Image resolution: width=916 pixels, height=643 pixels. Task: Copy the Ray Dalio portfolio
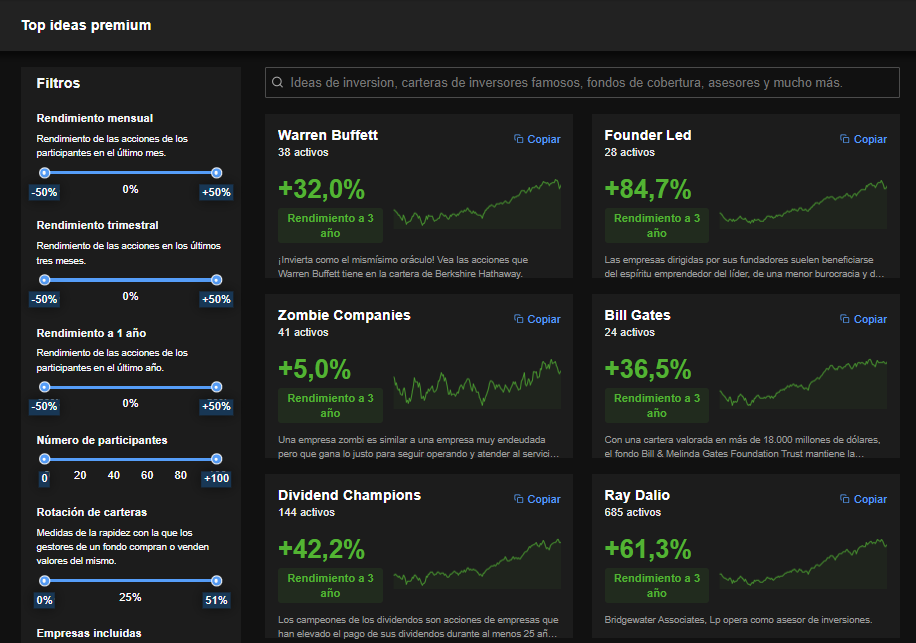coord(863,499)
